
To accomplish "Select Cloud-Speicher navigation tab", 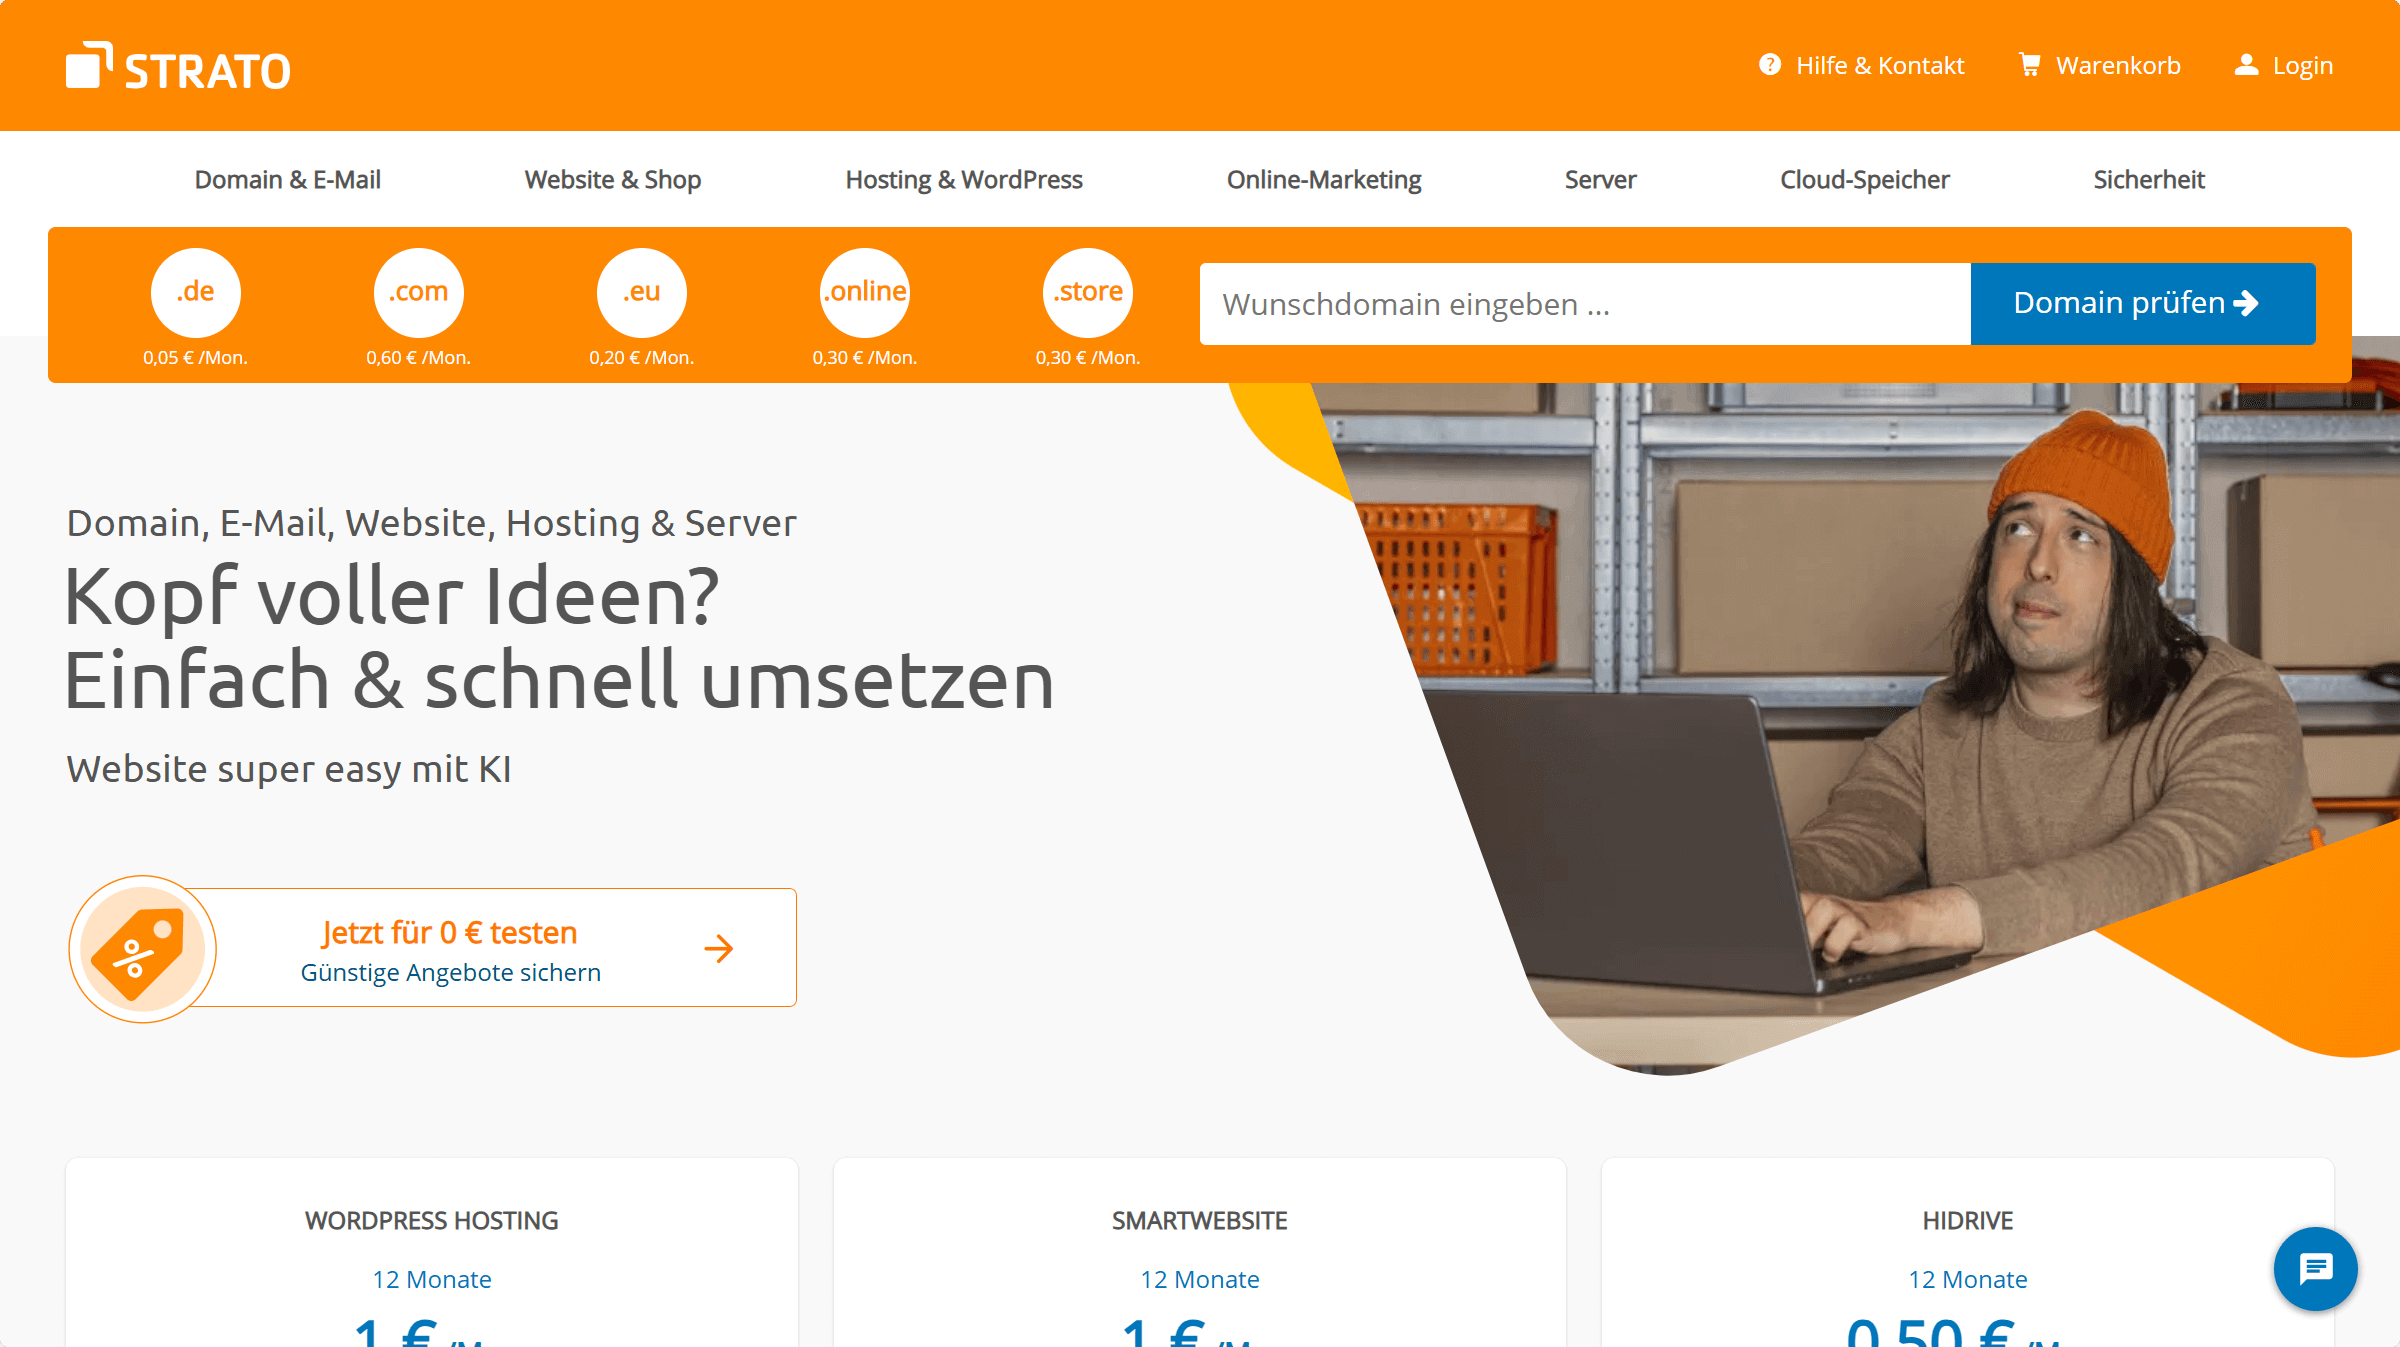I will (x=1864, y=178).
